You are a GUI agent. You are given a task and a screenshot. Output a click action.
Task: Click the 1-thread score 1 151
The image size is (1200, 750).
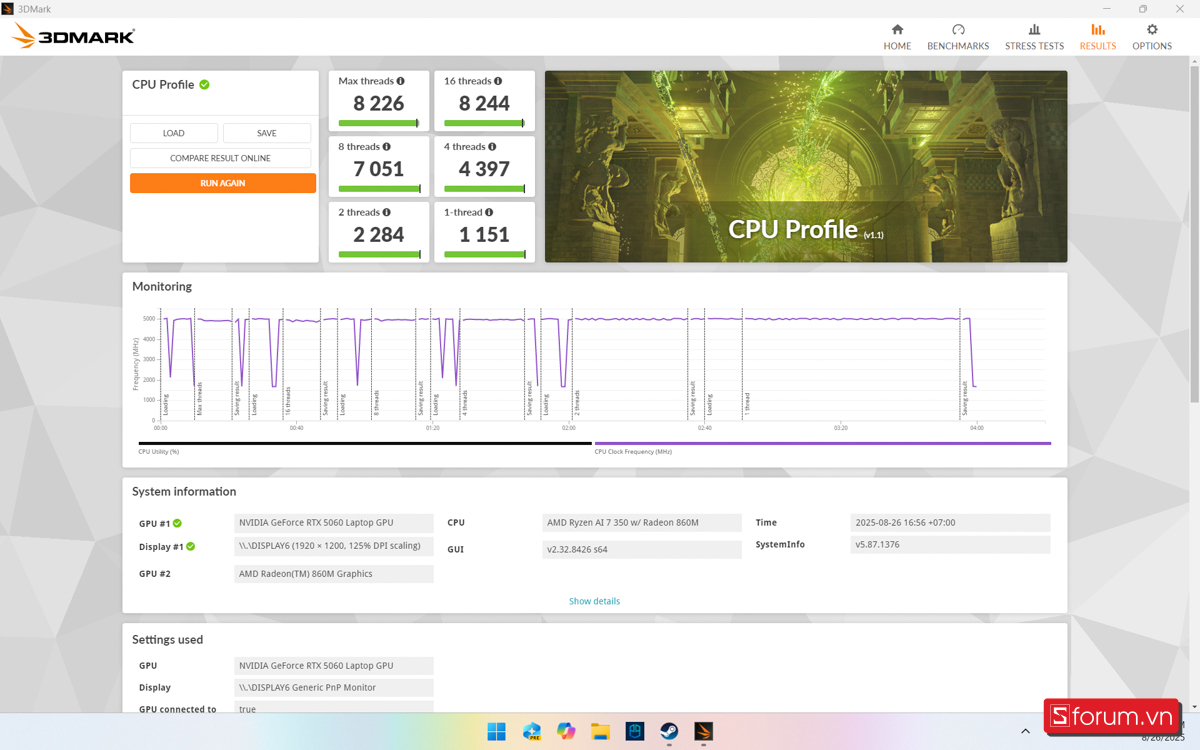[x=484, y=234]
